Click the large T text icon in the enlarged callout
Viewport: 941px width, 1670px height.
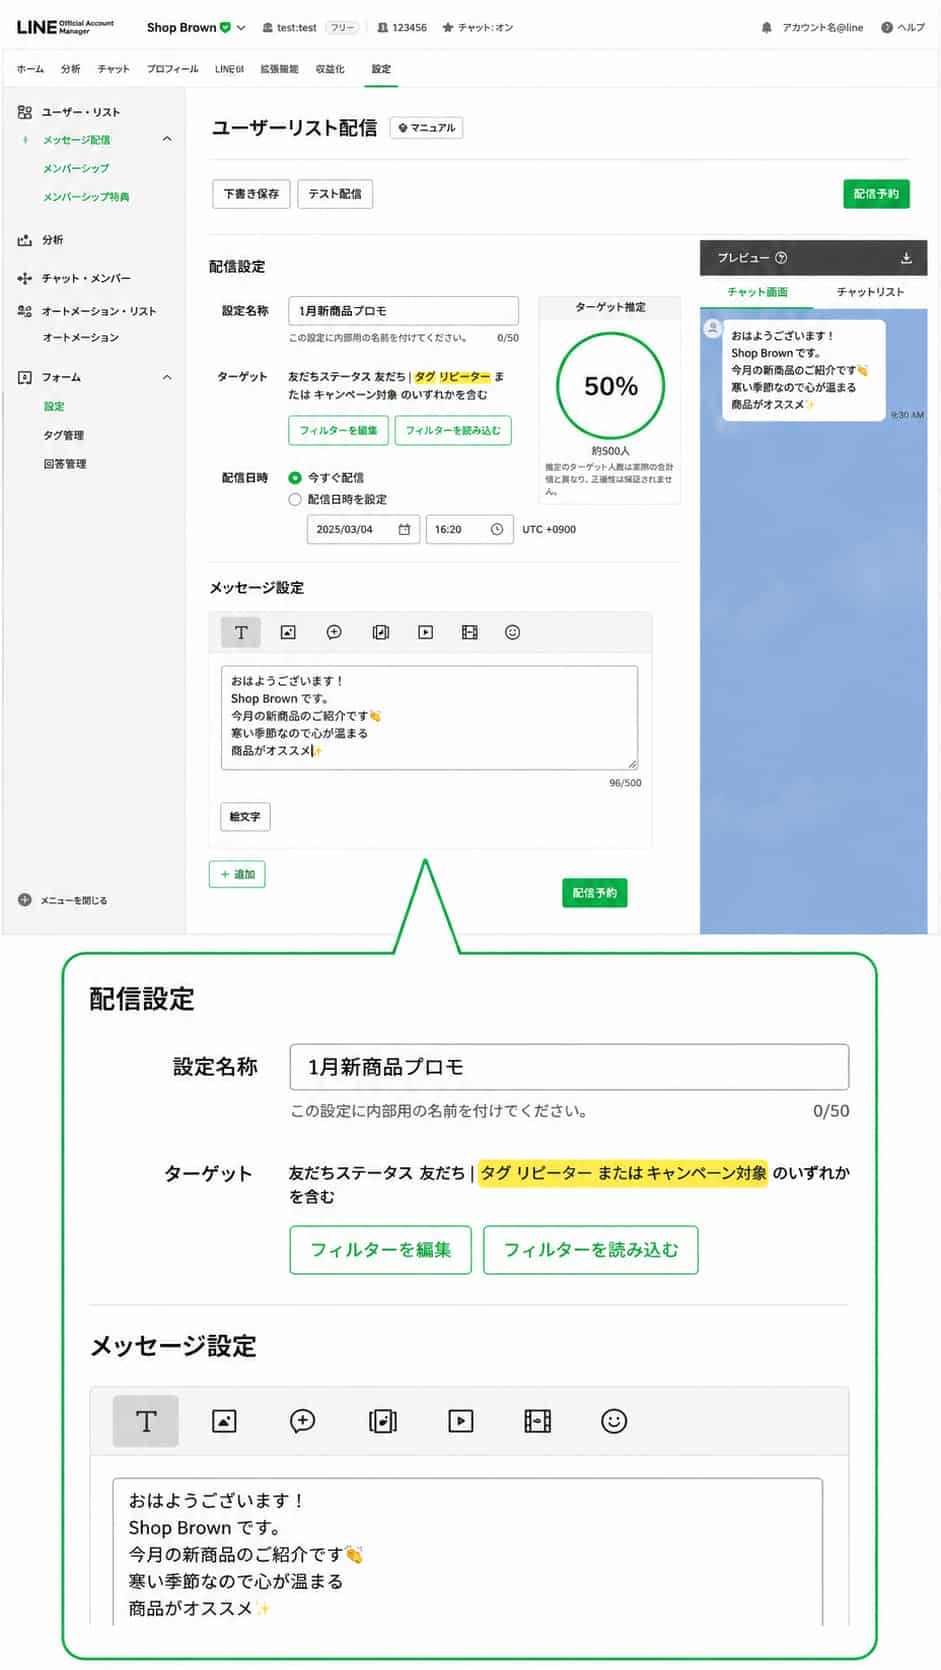(146, 1421)
